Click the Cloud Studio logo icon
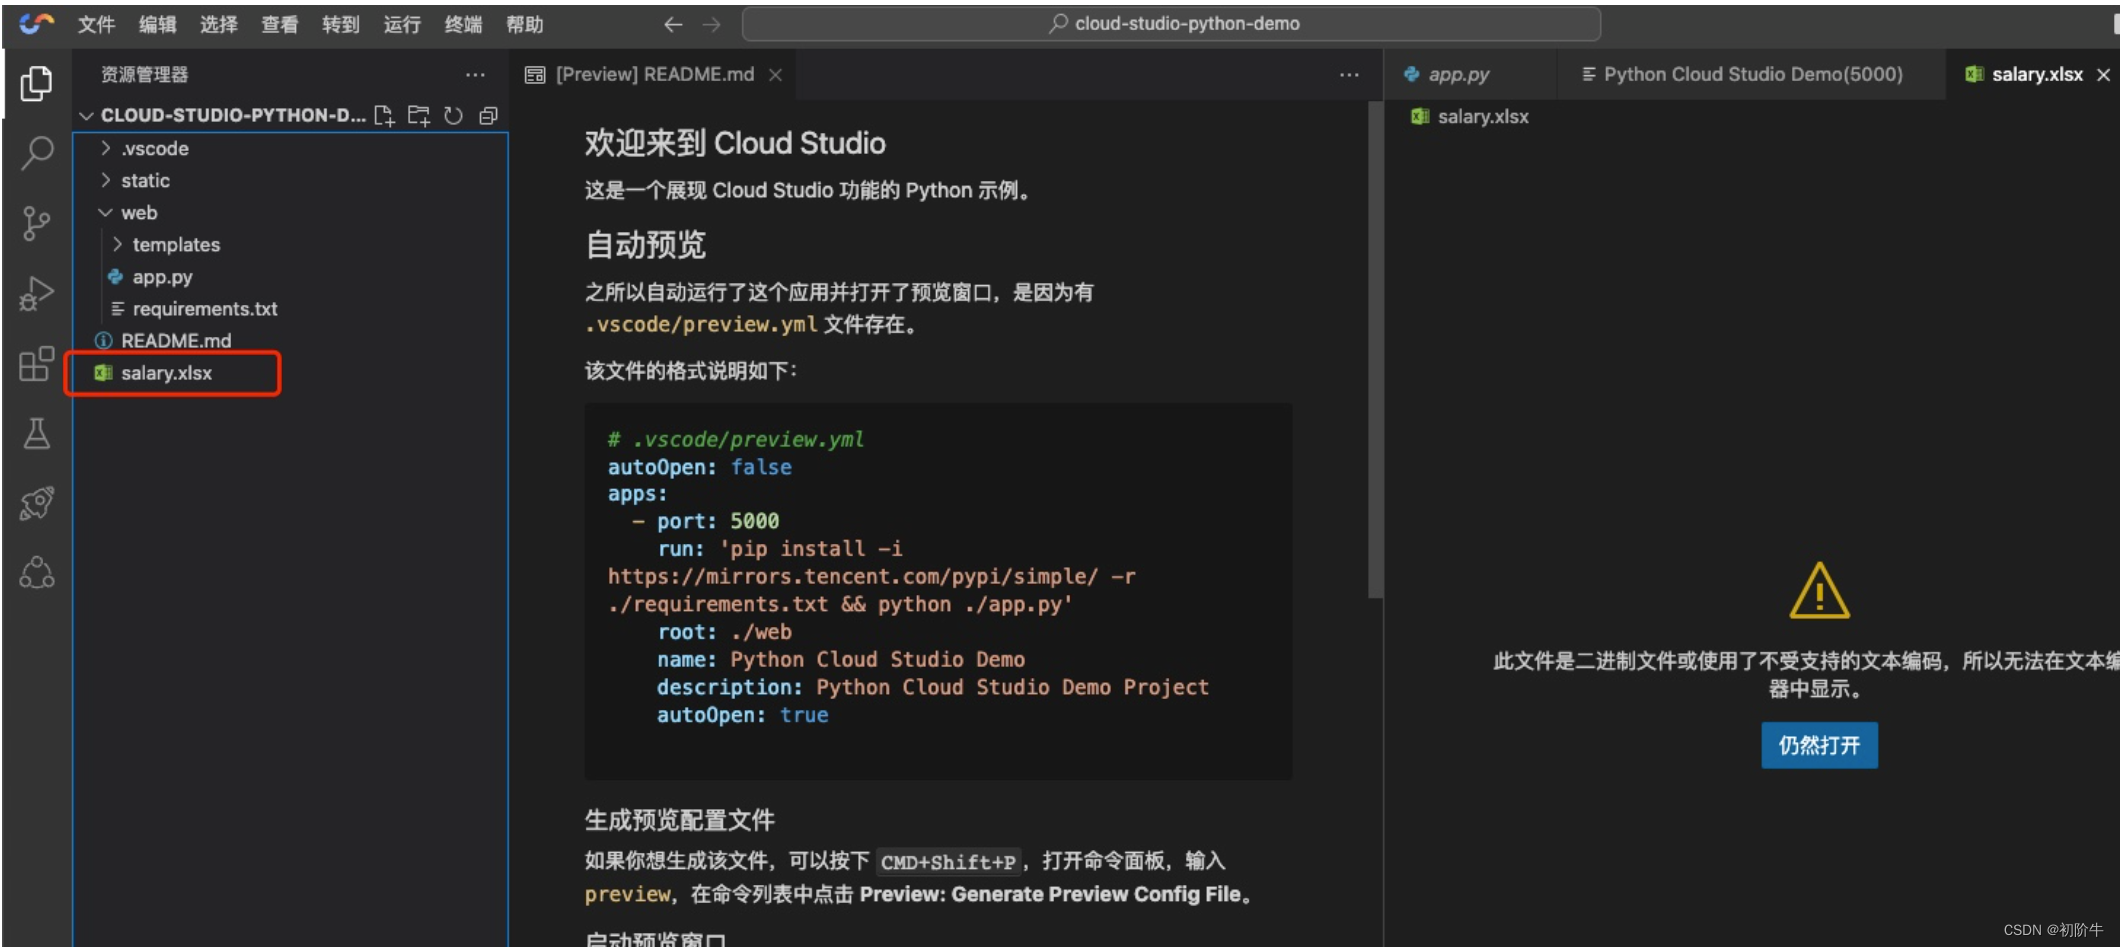Image resolution: width=2120 pixels, height=947 pixels. (x=37, y=23)
